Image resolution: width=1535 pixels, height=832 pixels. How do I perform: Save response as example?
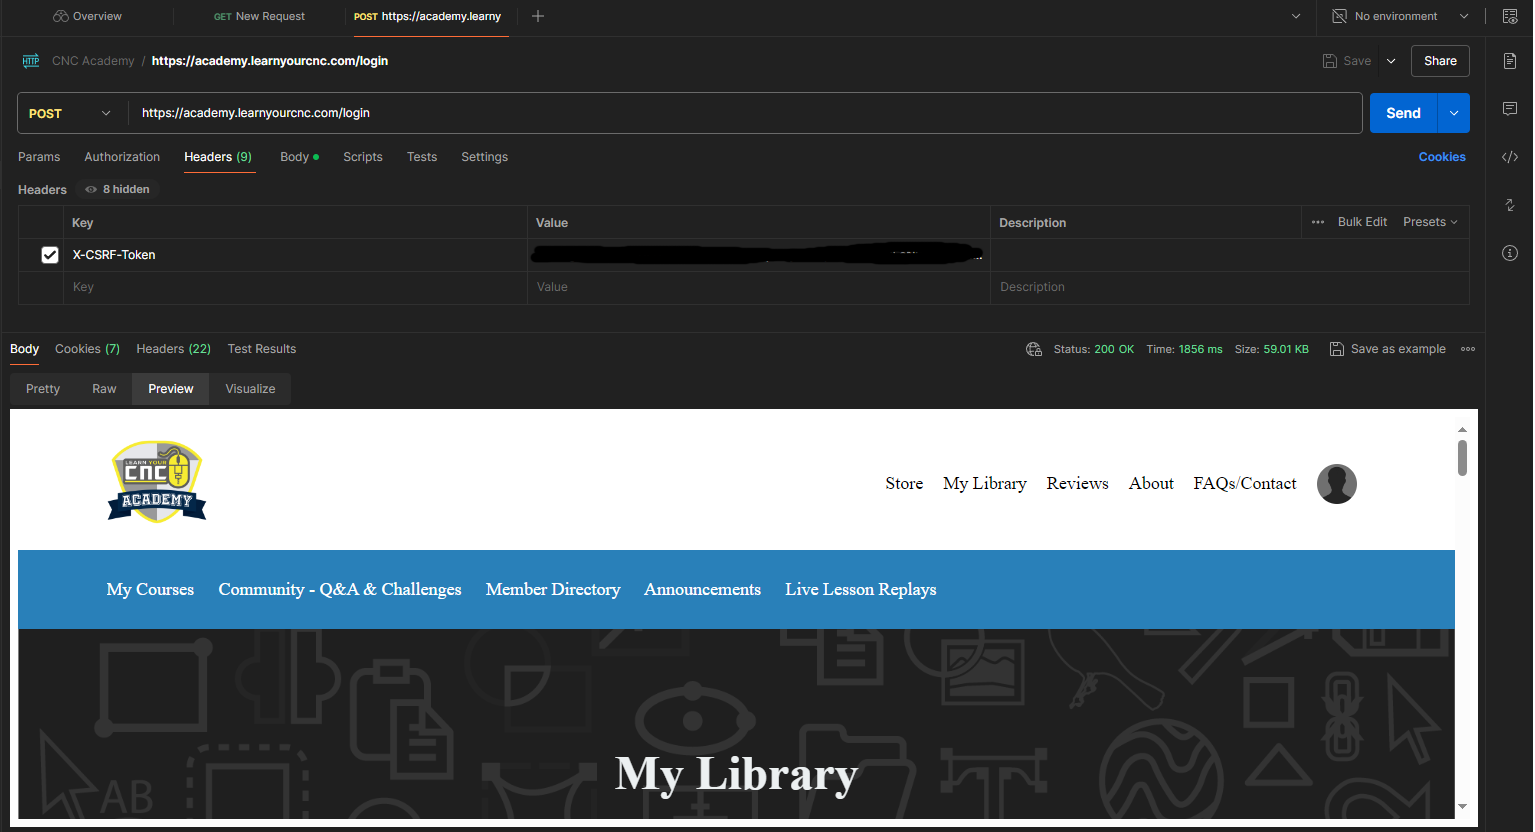pos(1388,349)
